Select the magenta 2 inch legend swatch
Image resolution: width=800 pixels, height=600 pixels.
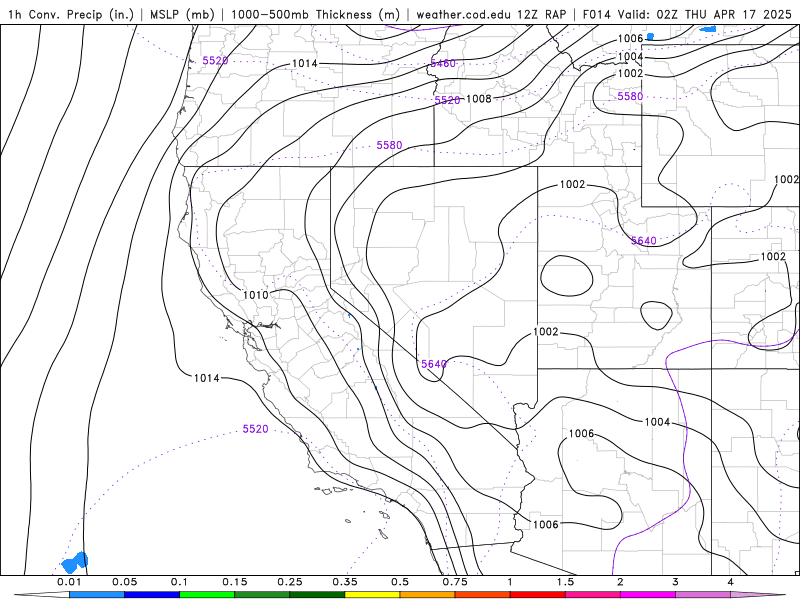click(x=648, y=595)
